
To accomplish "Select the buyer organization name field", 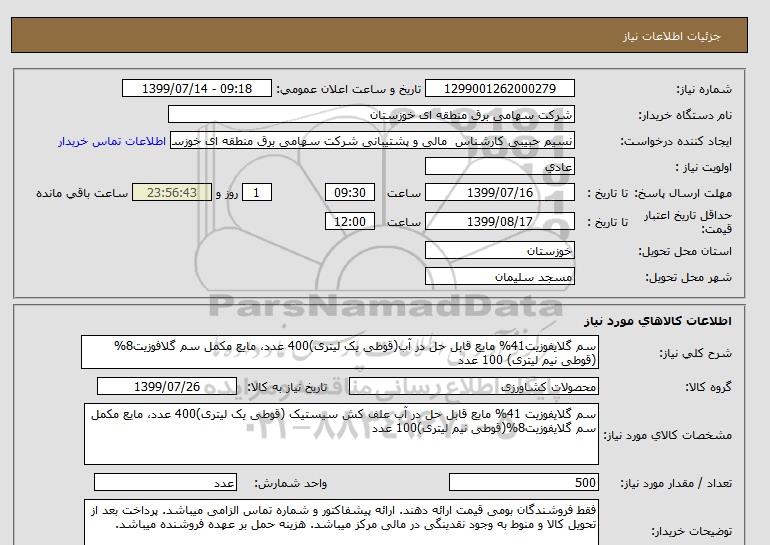I will click(371, 114).
